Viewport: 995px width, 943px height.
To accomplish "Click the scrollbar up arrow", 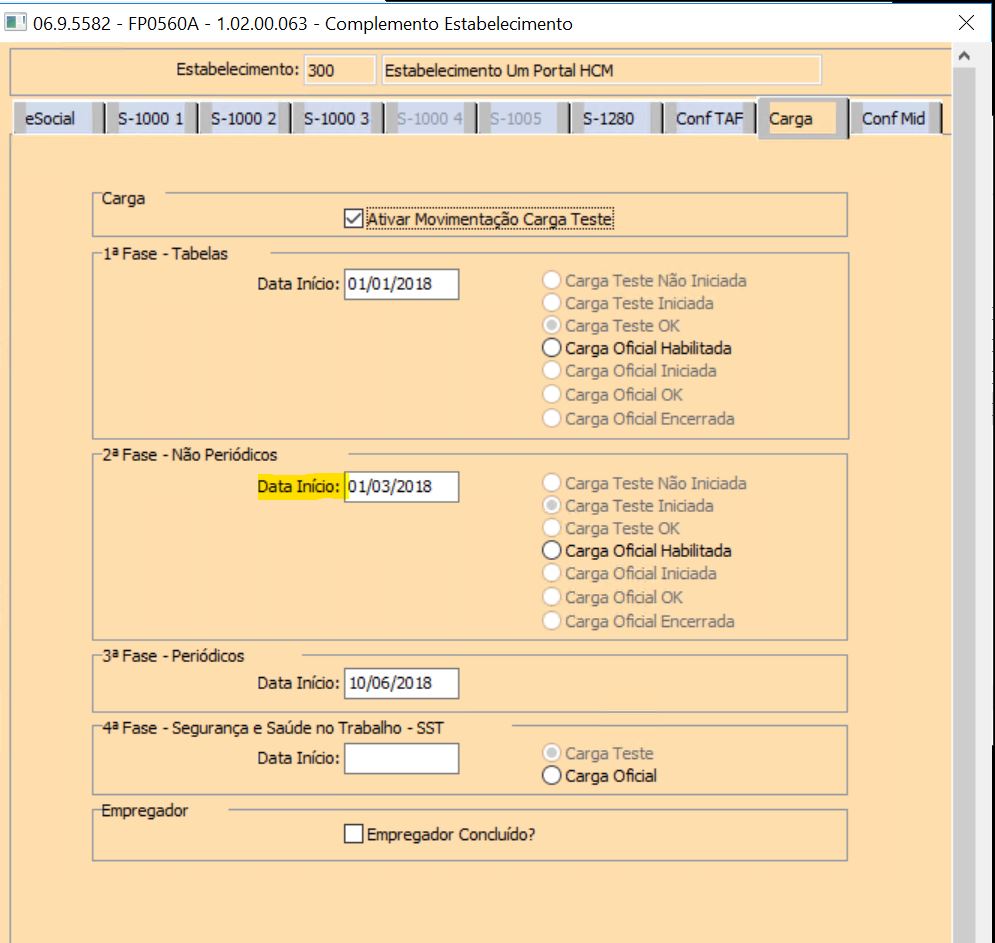I will (x=965, y=55).
